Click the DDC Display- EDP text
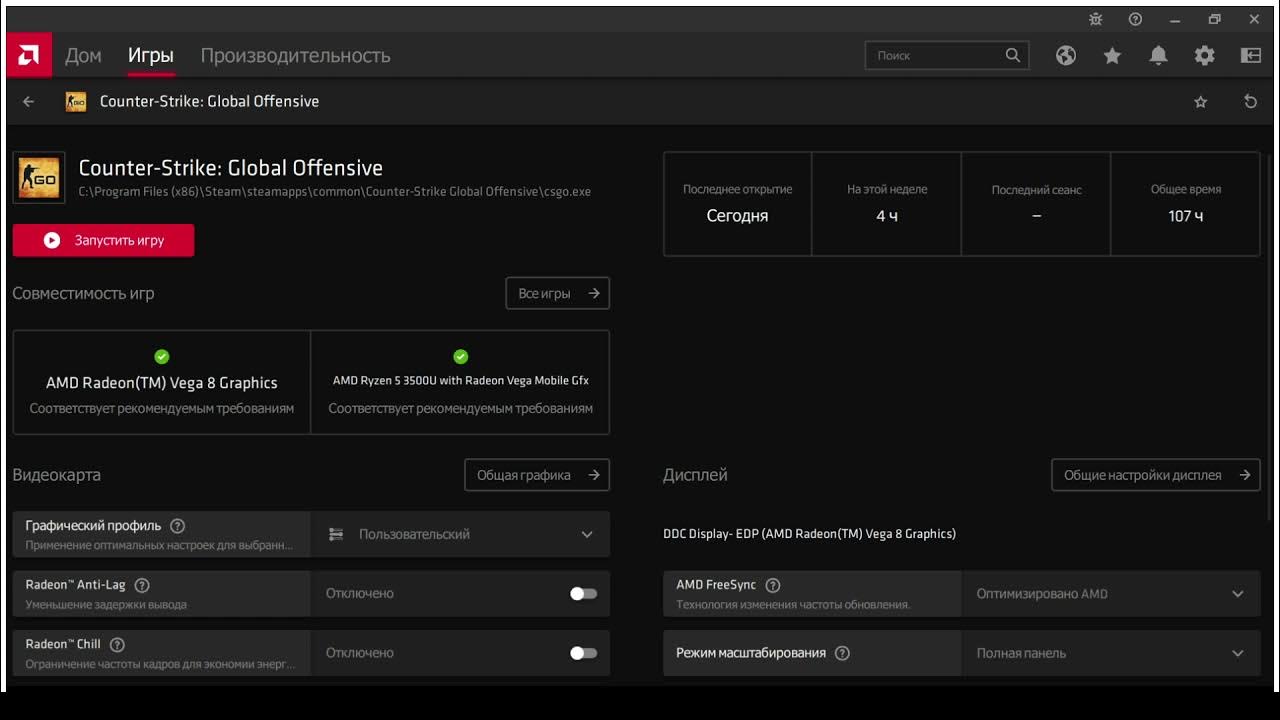Image resolution: width=1280 pixels, height=720 pixels. pyautogui.click(x=809, y=534)
